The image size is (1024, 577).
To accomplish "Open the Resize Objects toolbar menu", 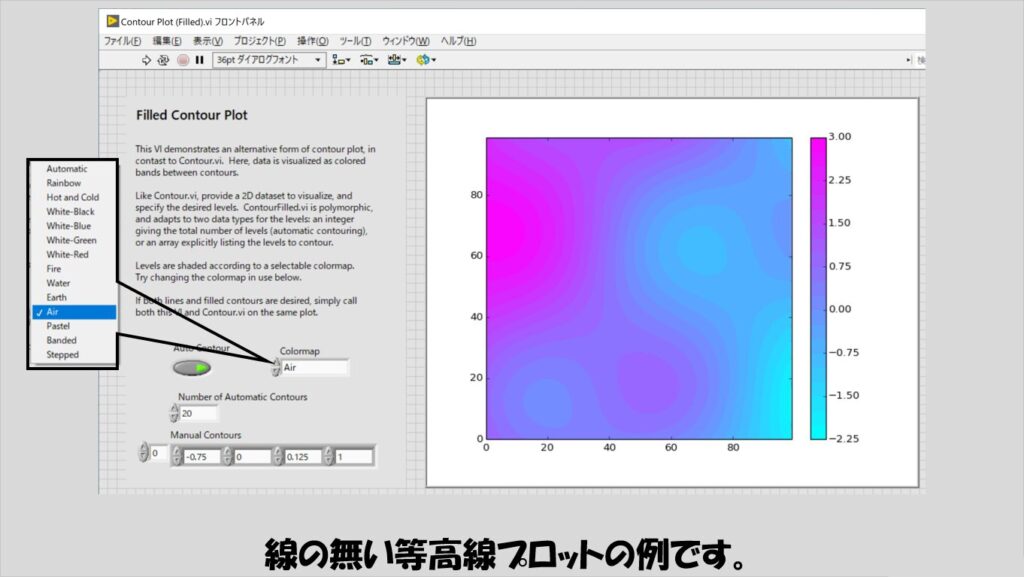I will point(397,60).
